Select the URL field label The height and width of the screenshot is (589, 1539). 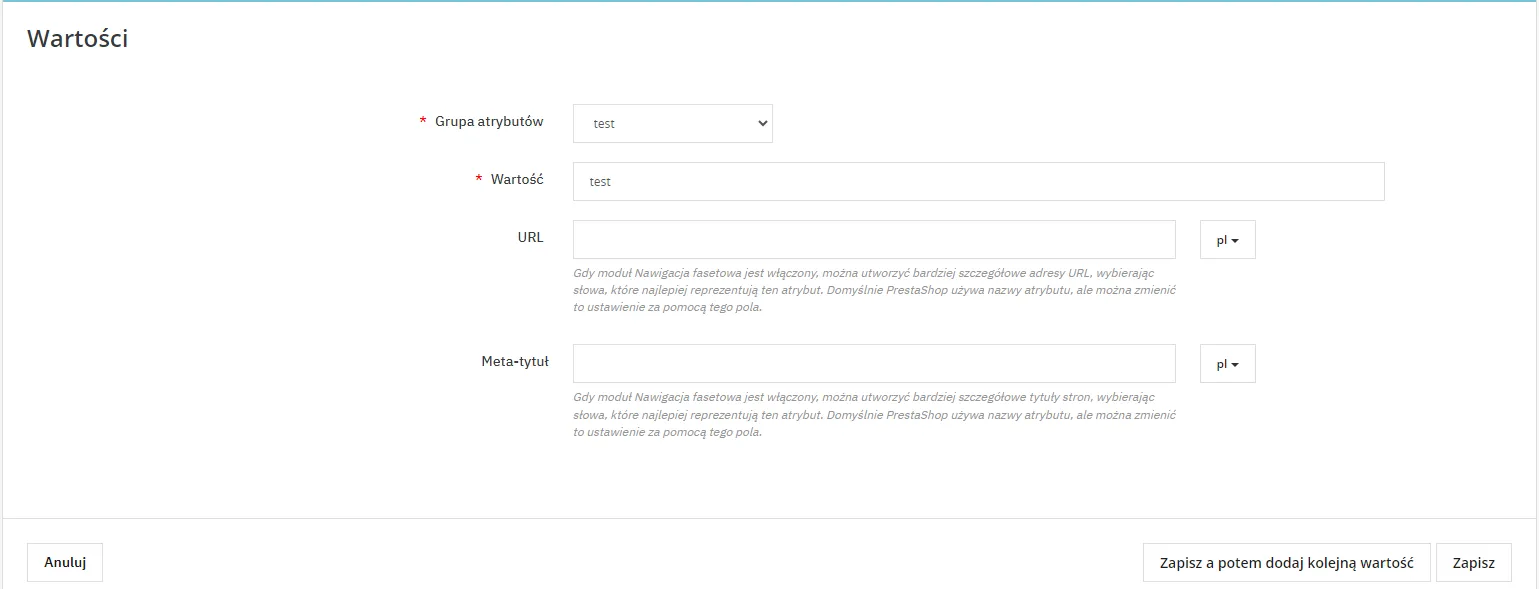click(x=530, y=238)
